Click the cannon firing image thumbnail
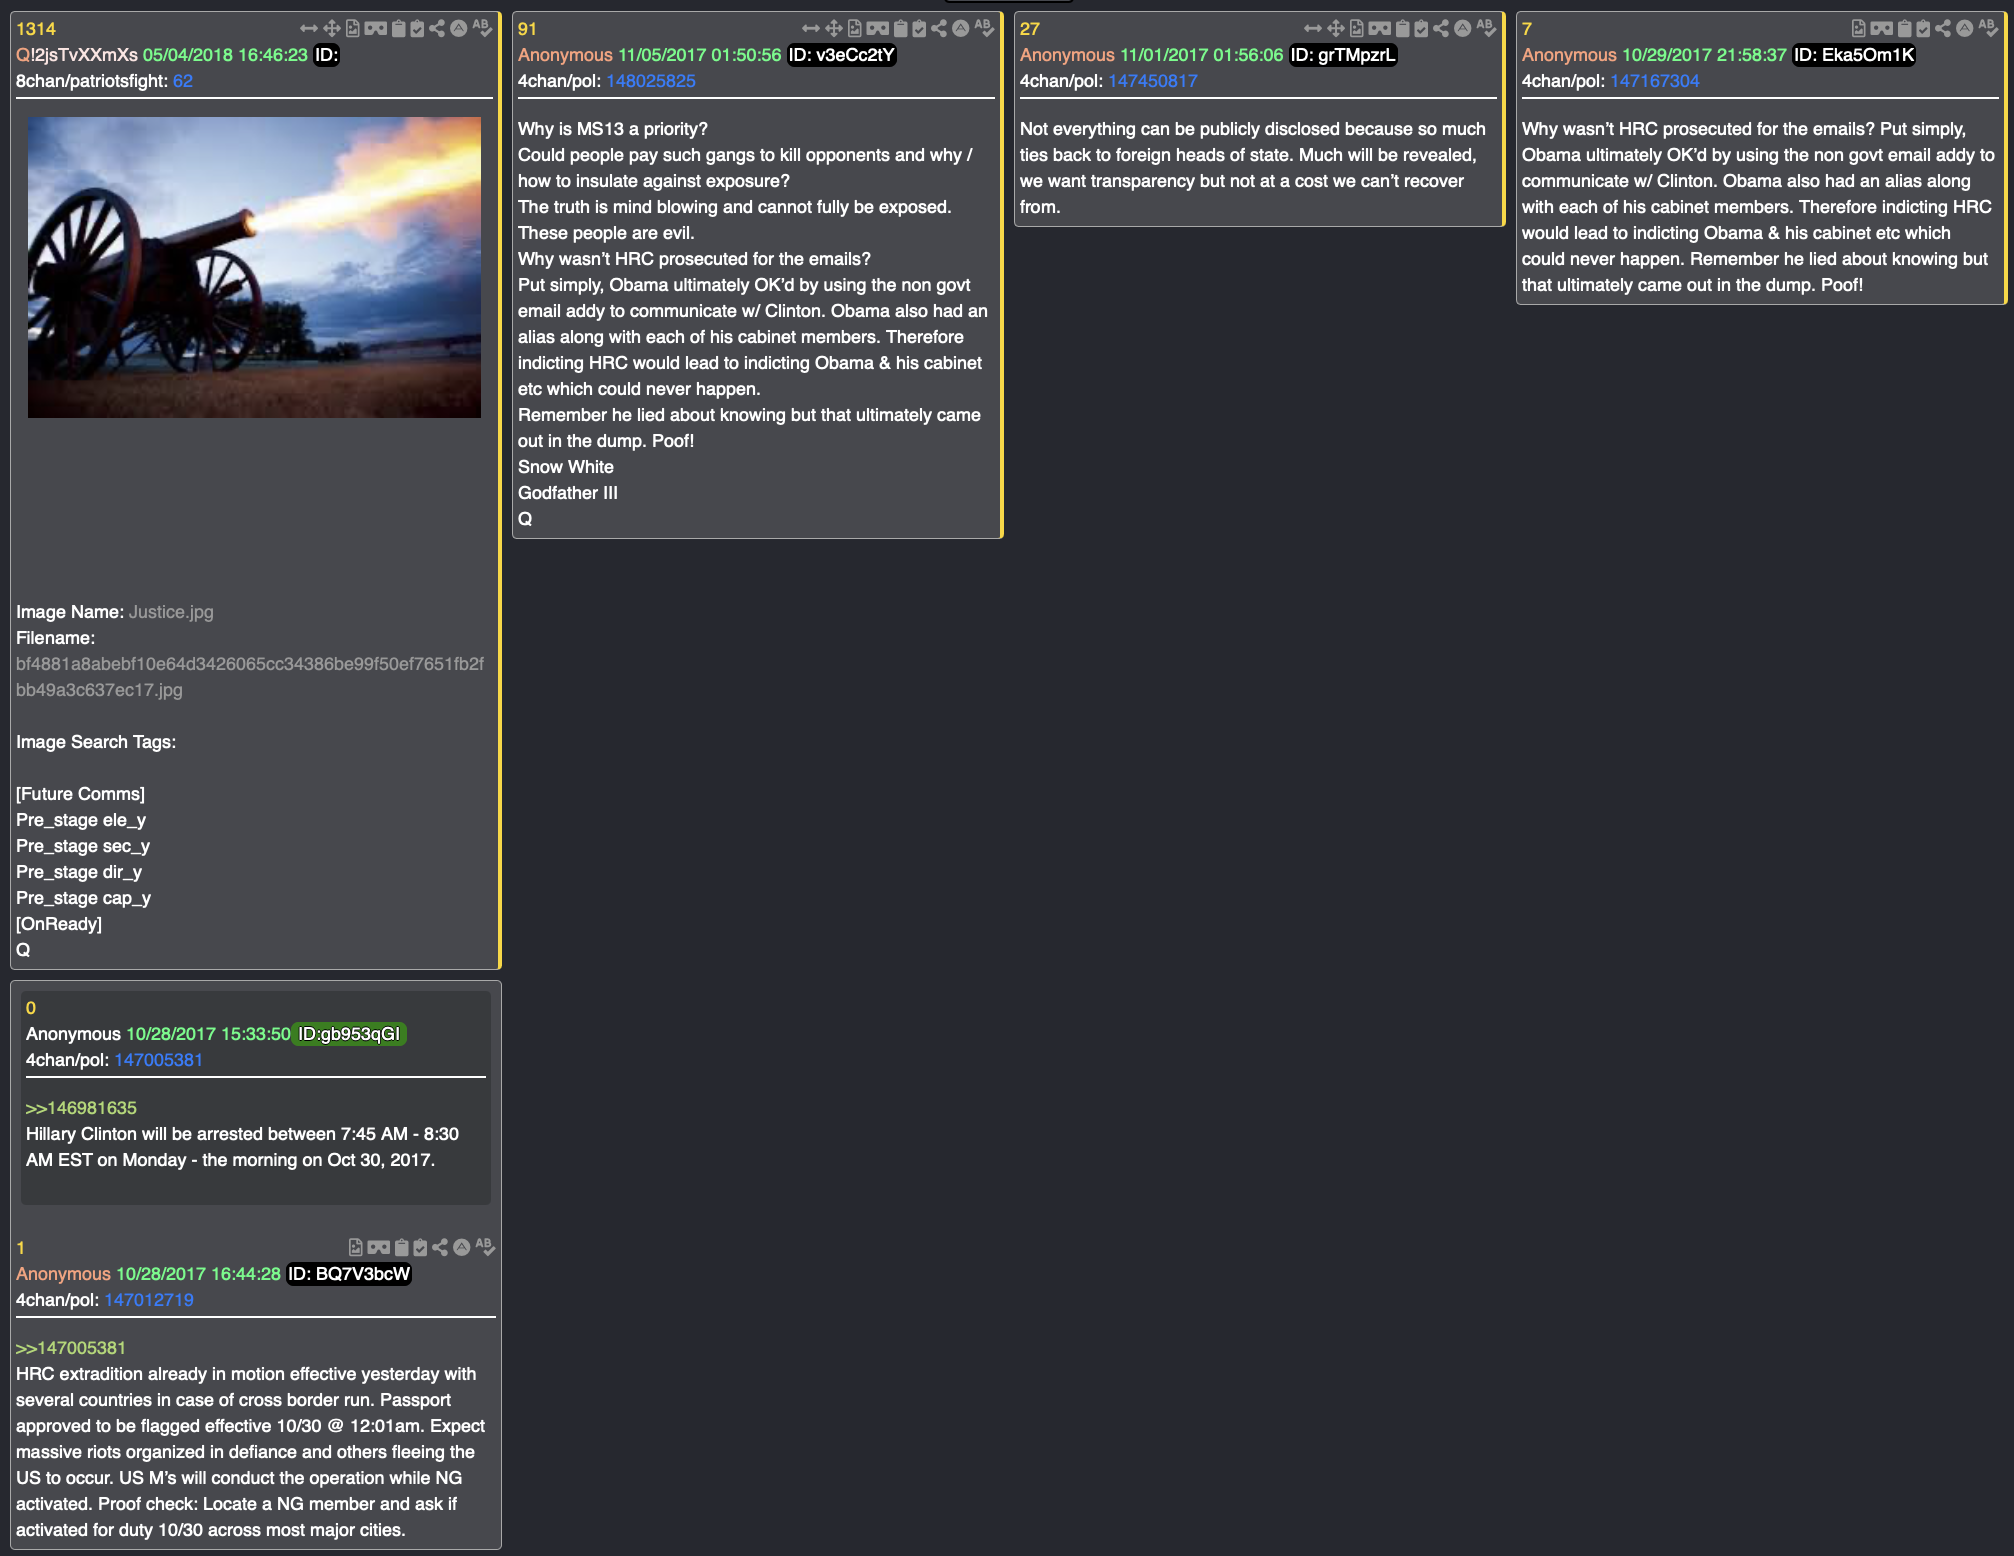Screen dimensions: 2014x1556 click(254, 267)
